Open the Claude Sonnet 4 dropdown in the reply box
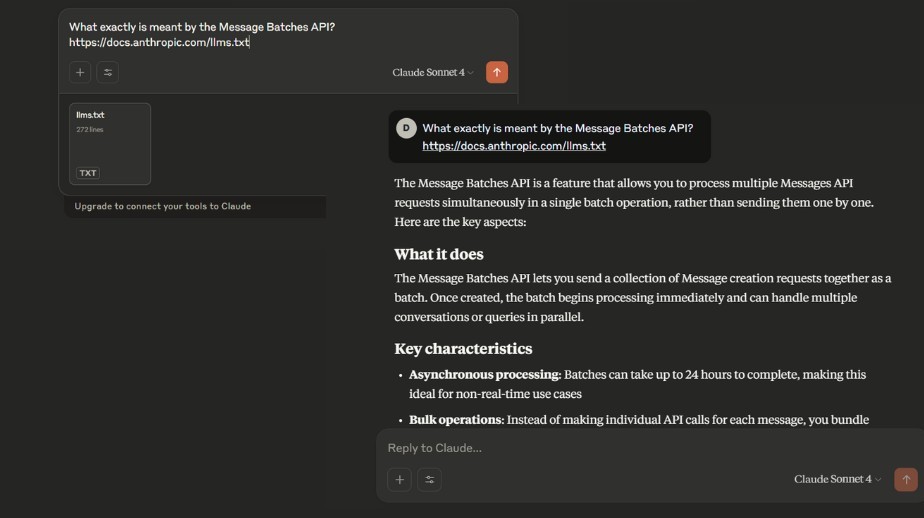924x518 pixels. (x=837, y=479)
